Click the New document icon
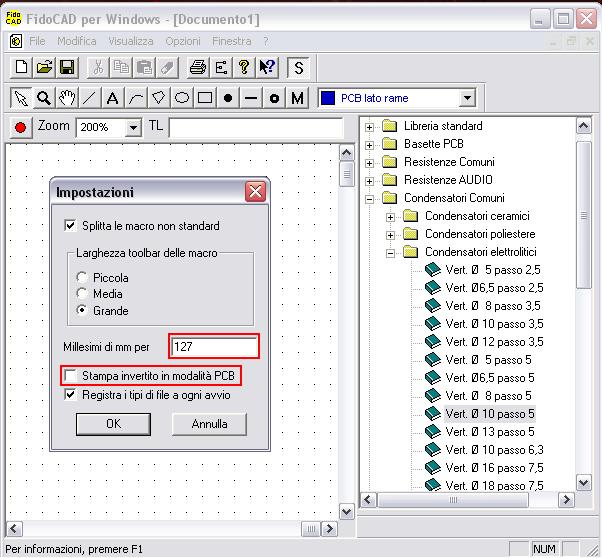 click(x=21, y=67)
